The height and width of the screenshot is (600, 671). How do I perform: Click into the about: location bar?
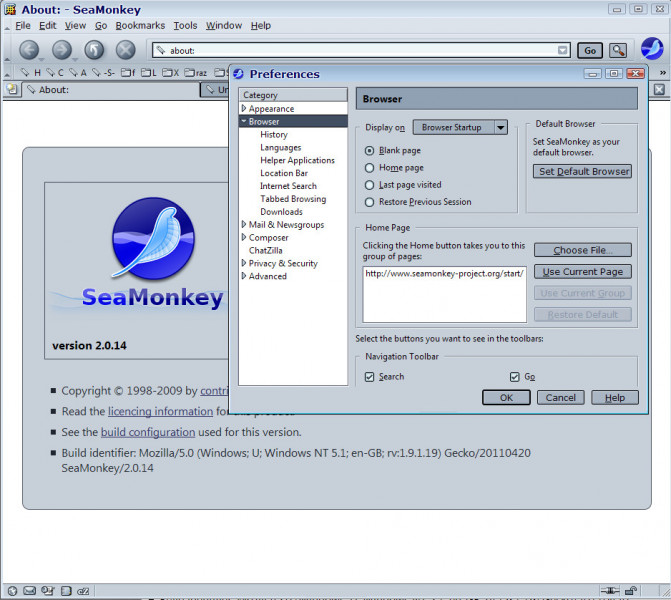pos(362,50)
